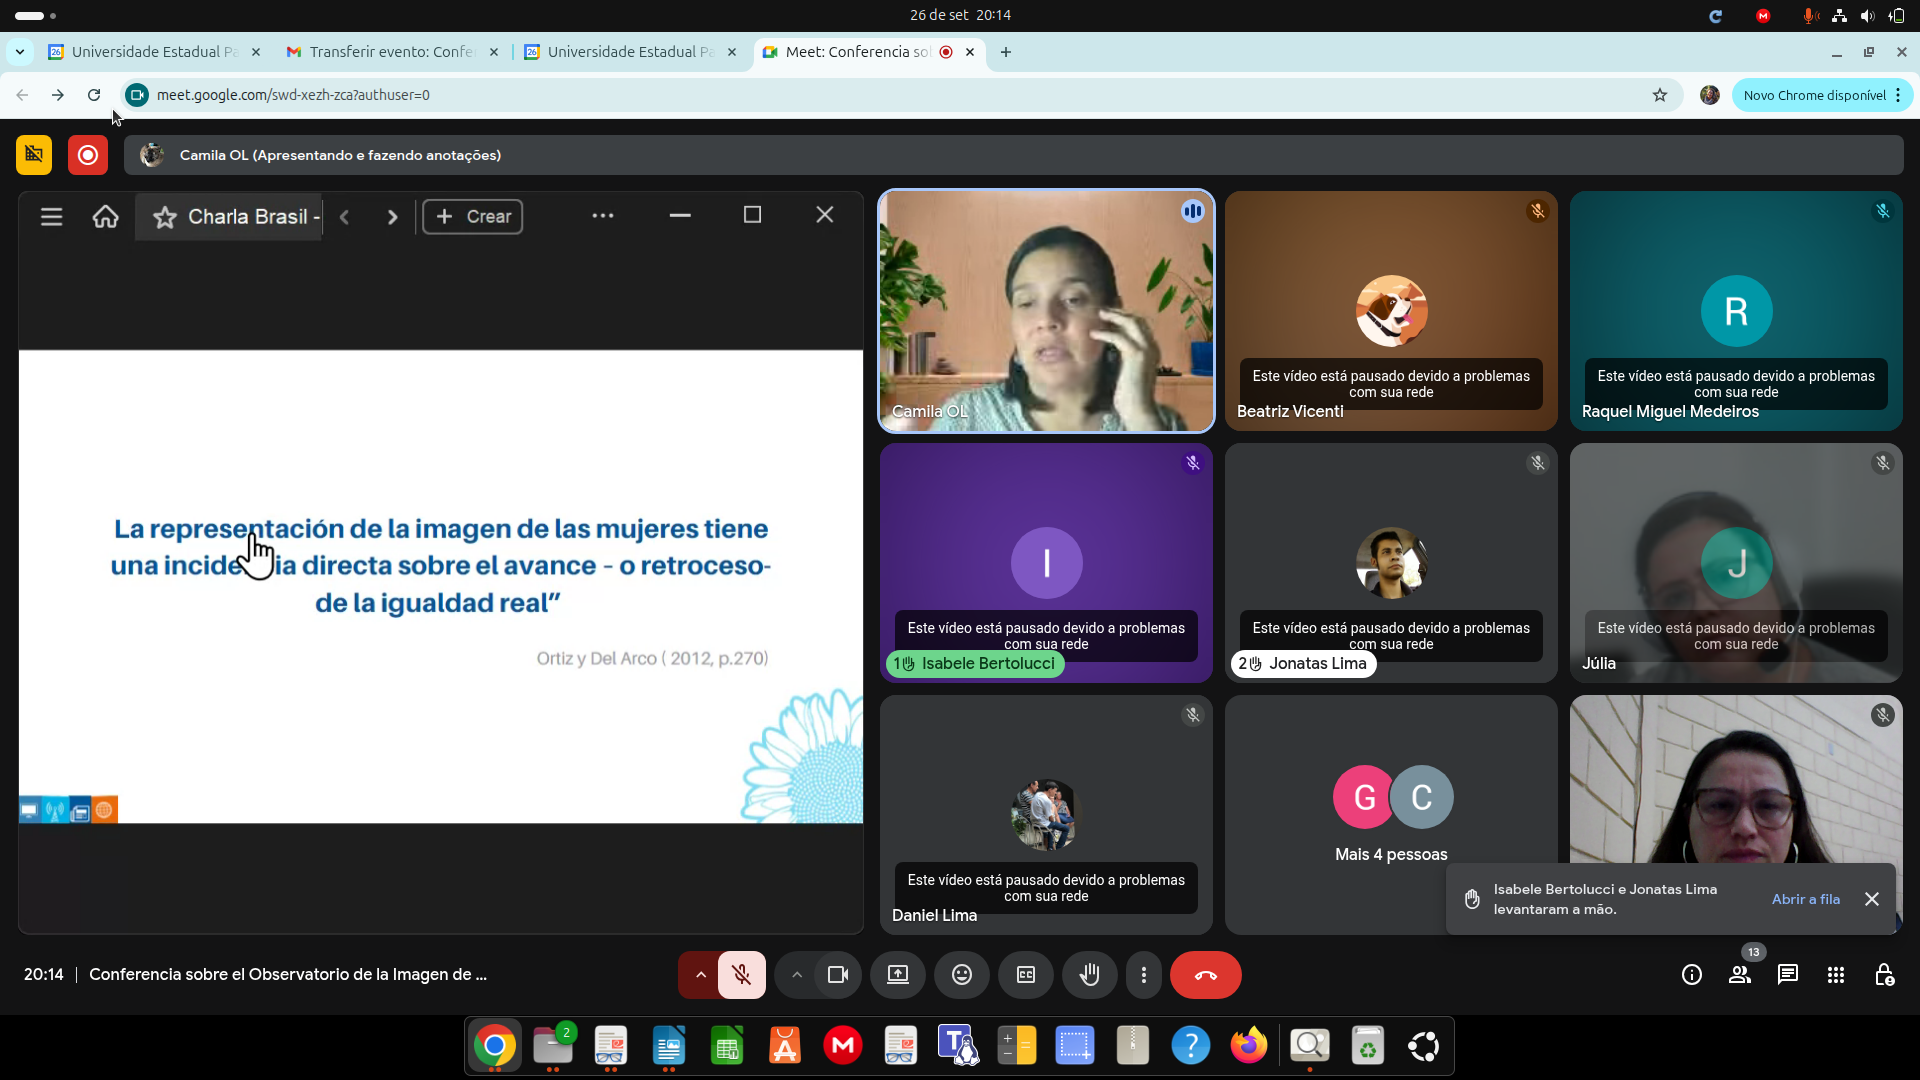
Task: Click Camila OL's video tile
Action: point(1045,311)
